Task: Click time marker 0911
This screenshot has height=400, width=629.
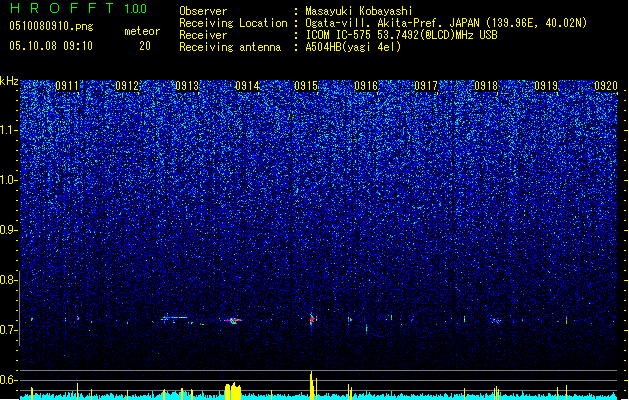Action: point(67,86)
